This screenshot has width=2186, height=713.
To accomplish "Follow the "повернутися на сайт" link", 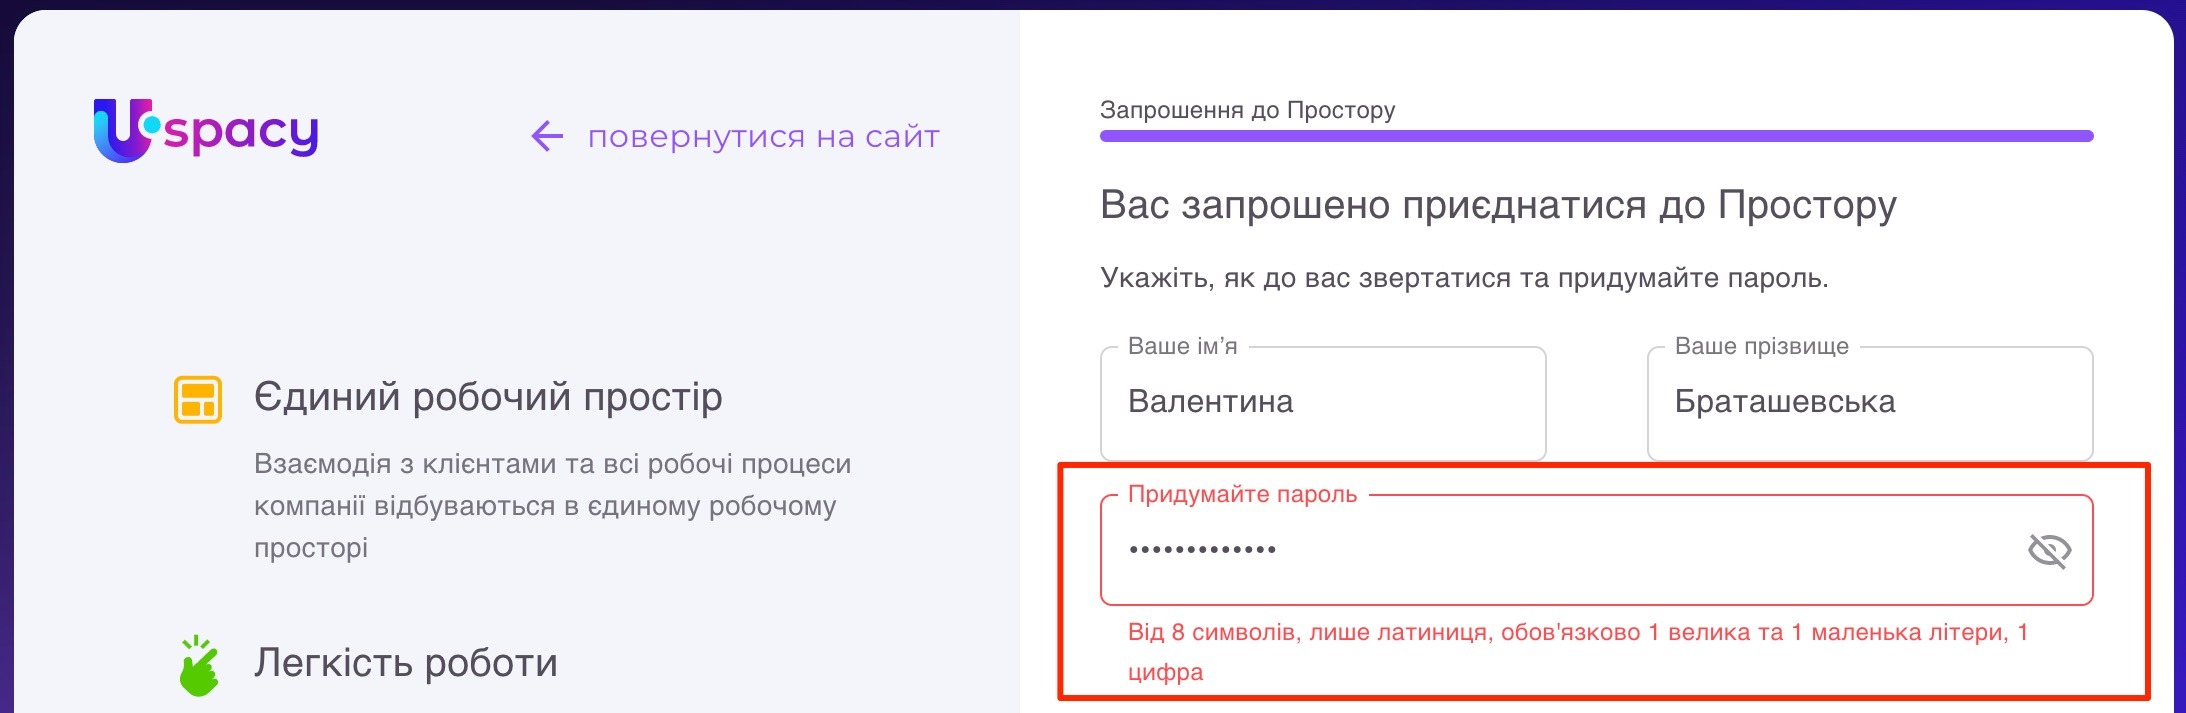I will (x=763, y=136).
